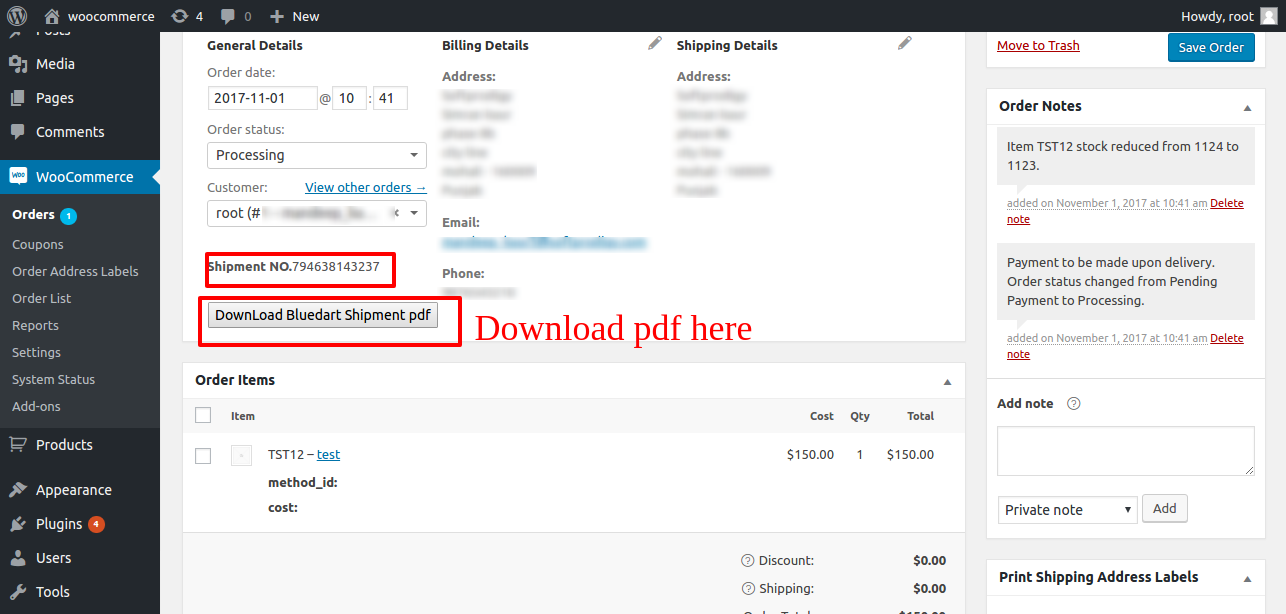1286x614 pixels.
Task: Click the order date field 2017-11-01
Action: pyautogui.click(x=262, y=98)
